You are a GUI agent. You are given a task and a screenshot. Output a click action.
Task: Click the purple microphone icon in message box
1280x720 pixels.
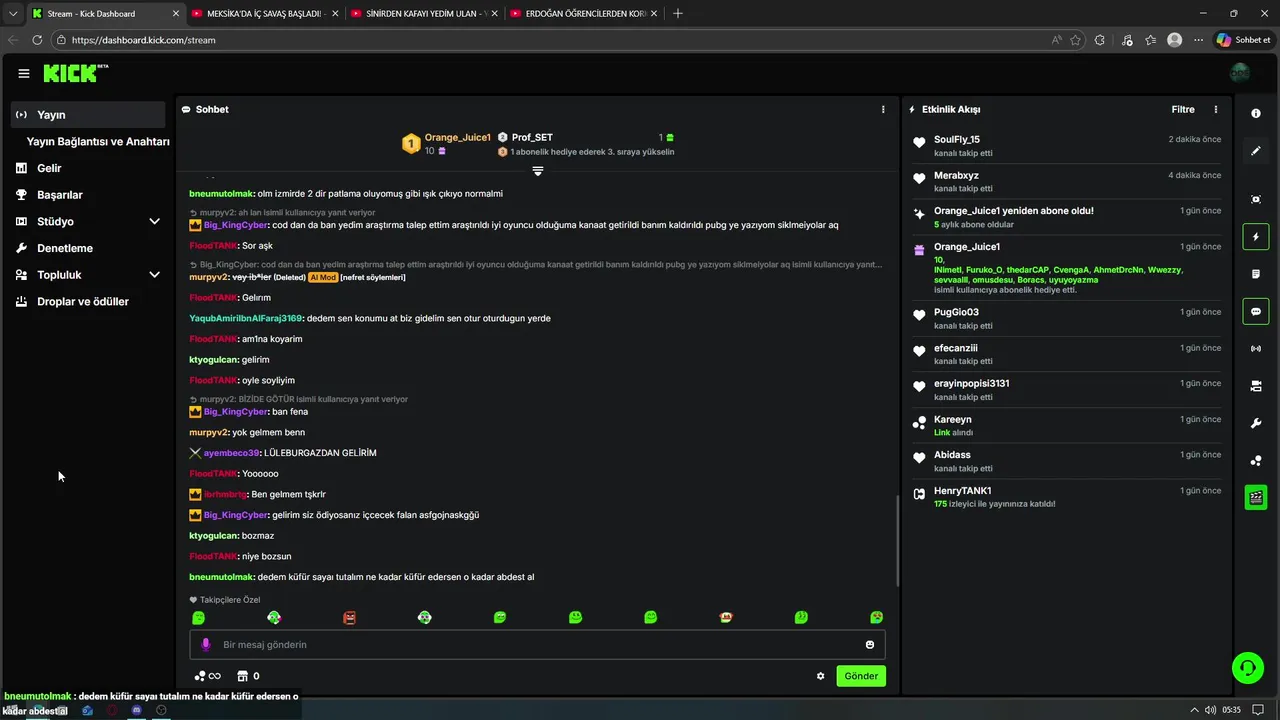[x=206, y=645]
